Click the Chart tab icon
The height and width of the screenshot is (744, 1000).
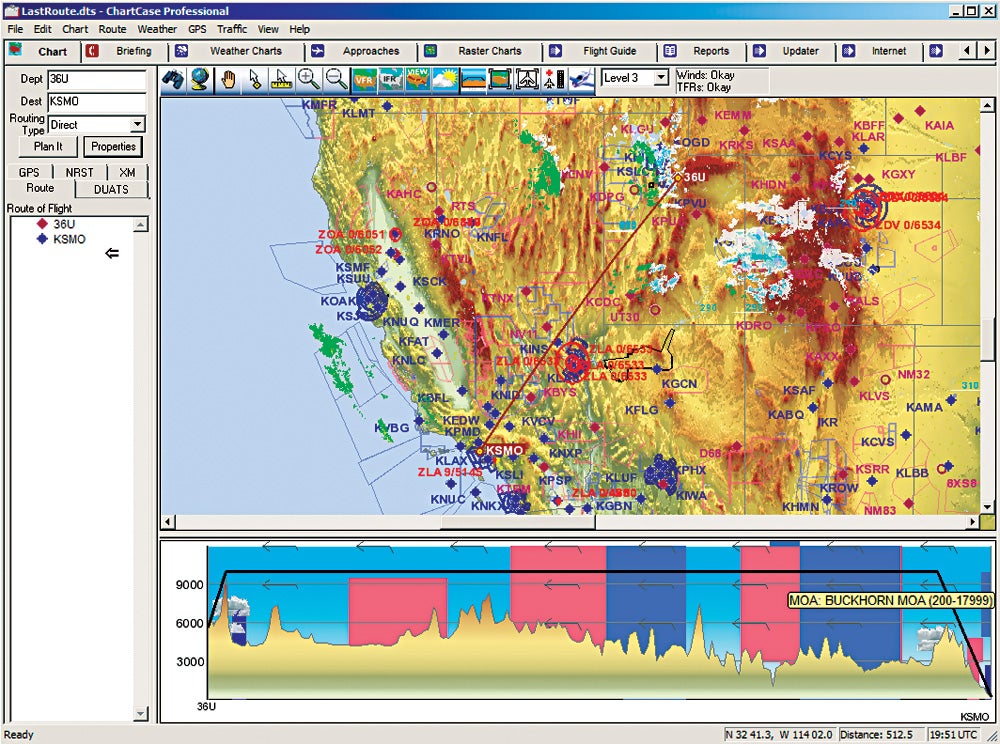pyautogui.click(x=15, y=50)
